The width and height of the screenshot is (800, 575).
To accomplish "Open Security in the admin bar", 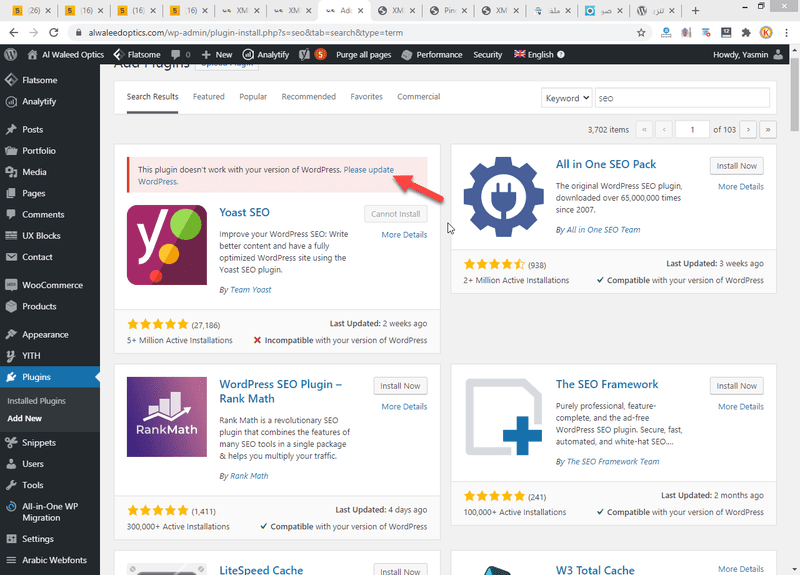I will click(487, 55).
